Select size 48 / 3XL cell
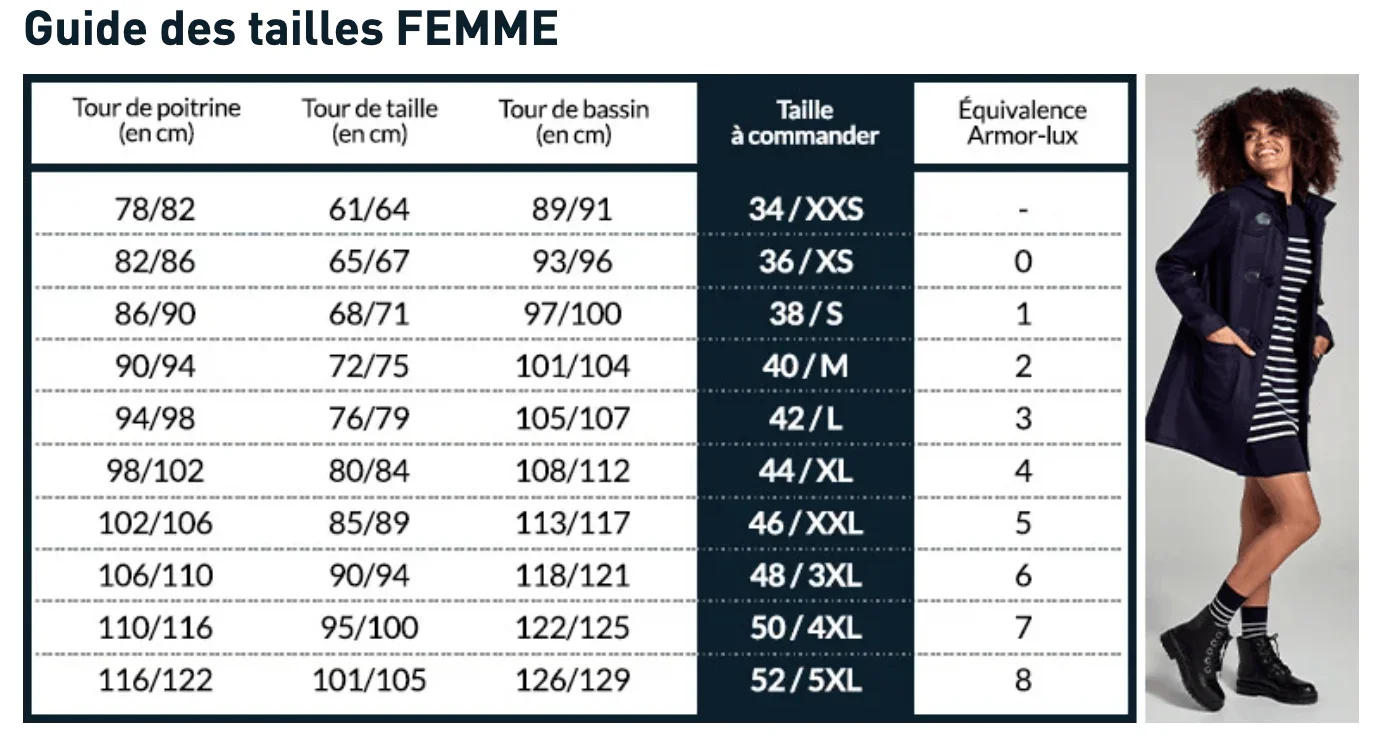Viewport: 1378px width, 740px height. (805, 575)
